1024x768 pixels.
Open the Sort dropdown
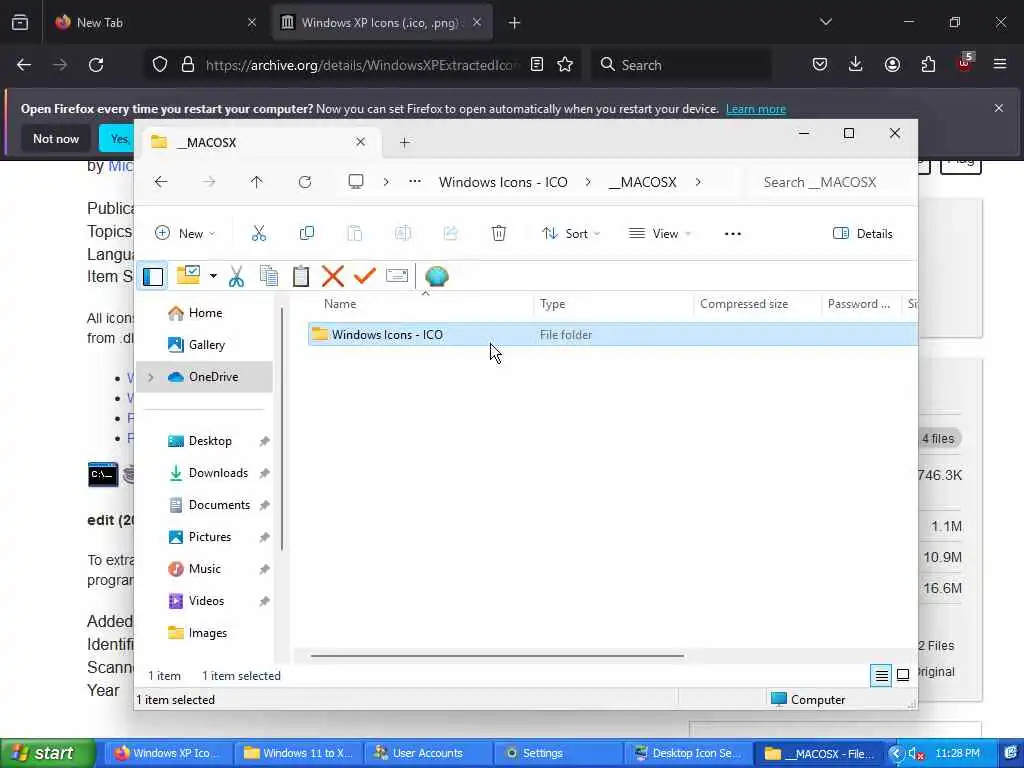click(571, 233)
